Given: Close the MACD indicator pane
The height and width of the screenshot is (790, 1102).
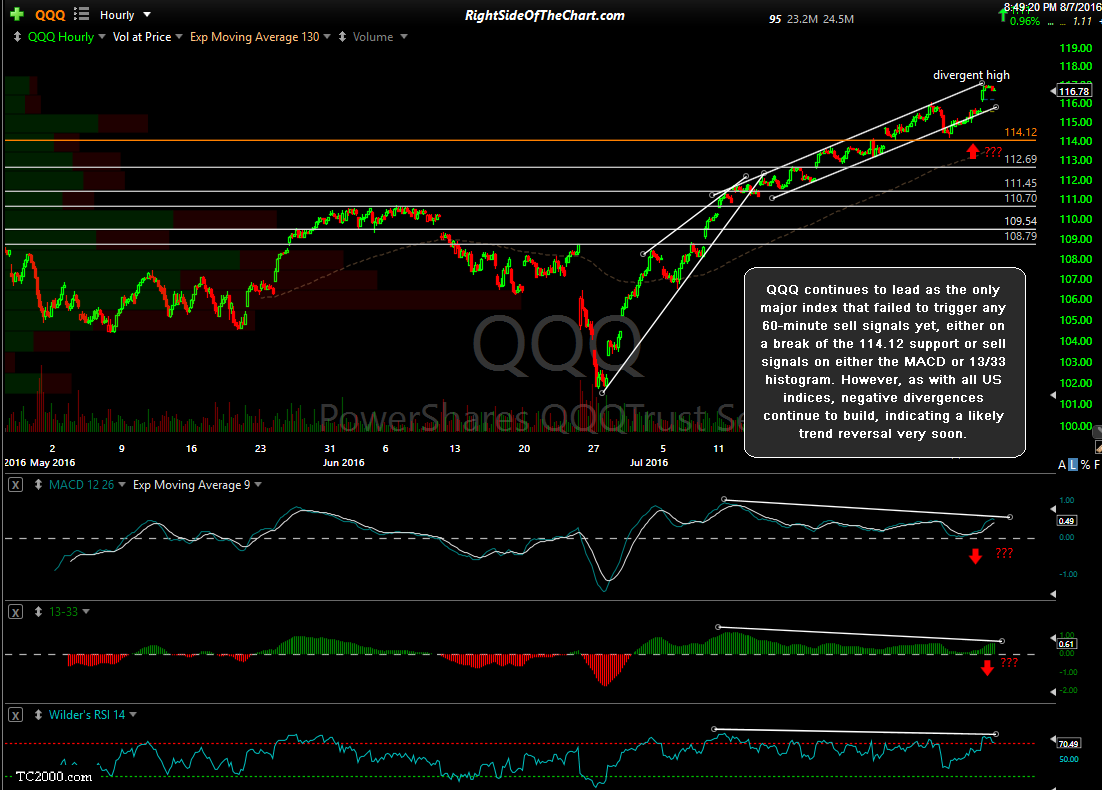Looking at the screenshot, I should tap(17, 485).
